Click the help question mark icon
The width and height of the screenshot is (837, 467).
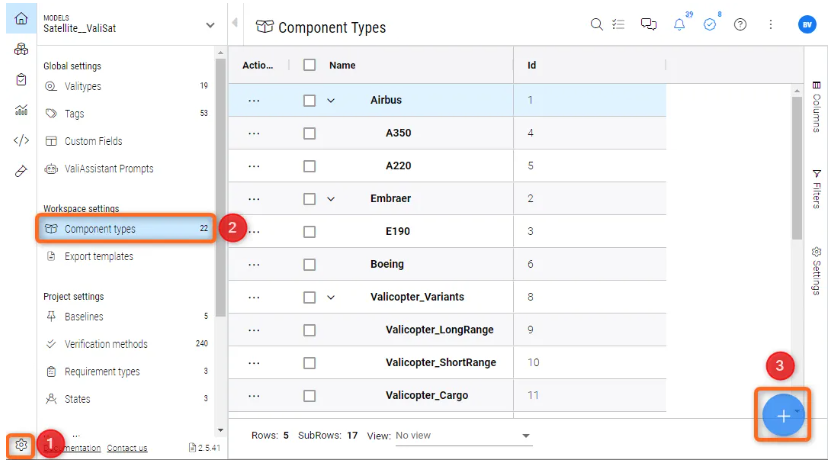click(x=740, y=25)
